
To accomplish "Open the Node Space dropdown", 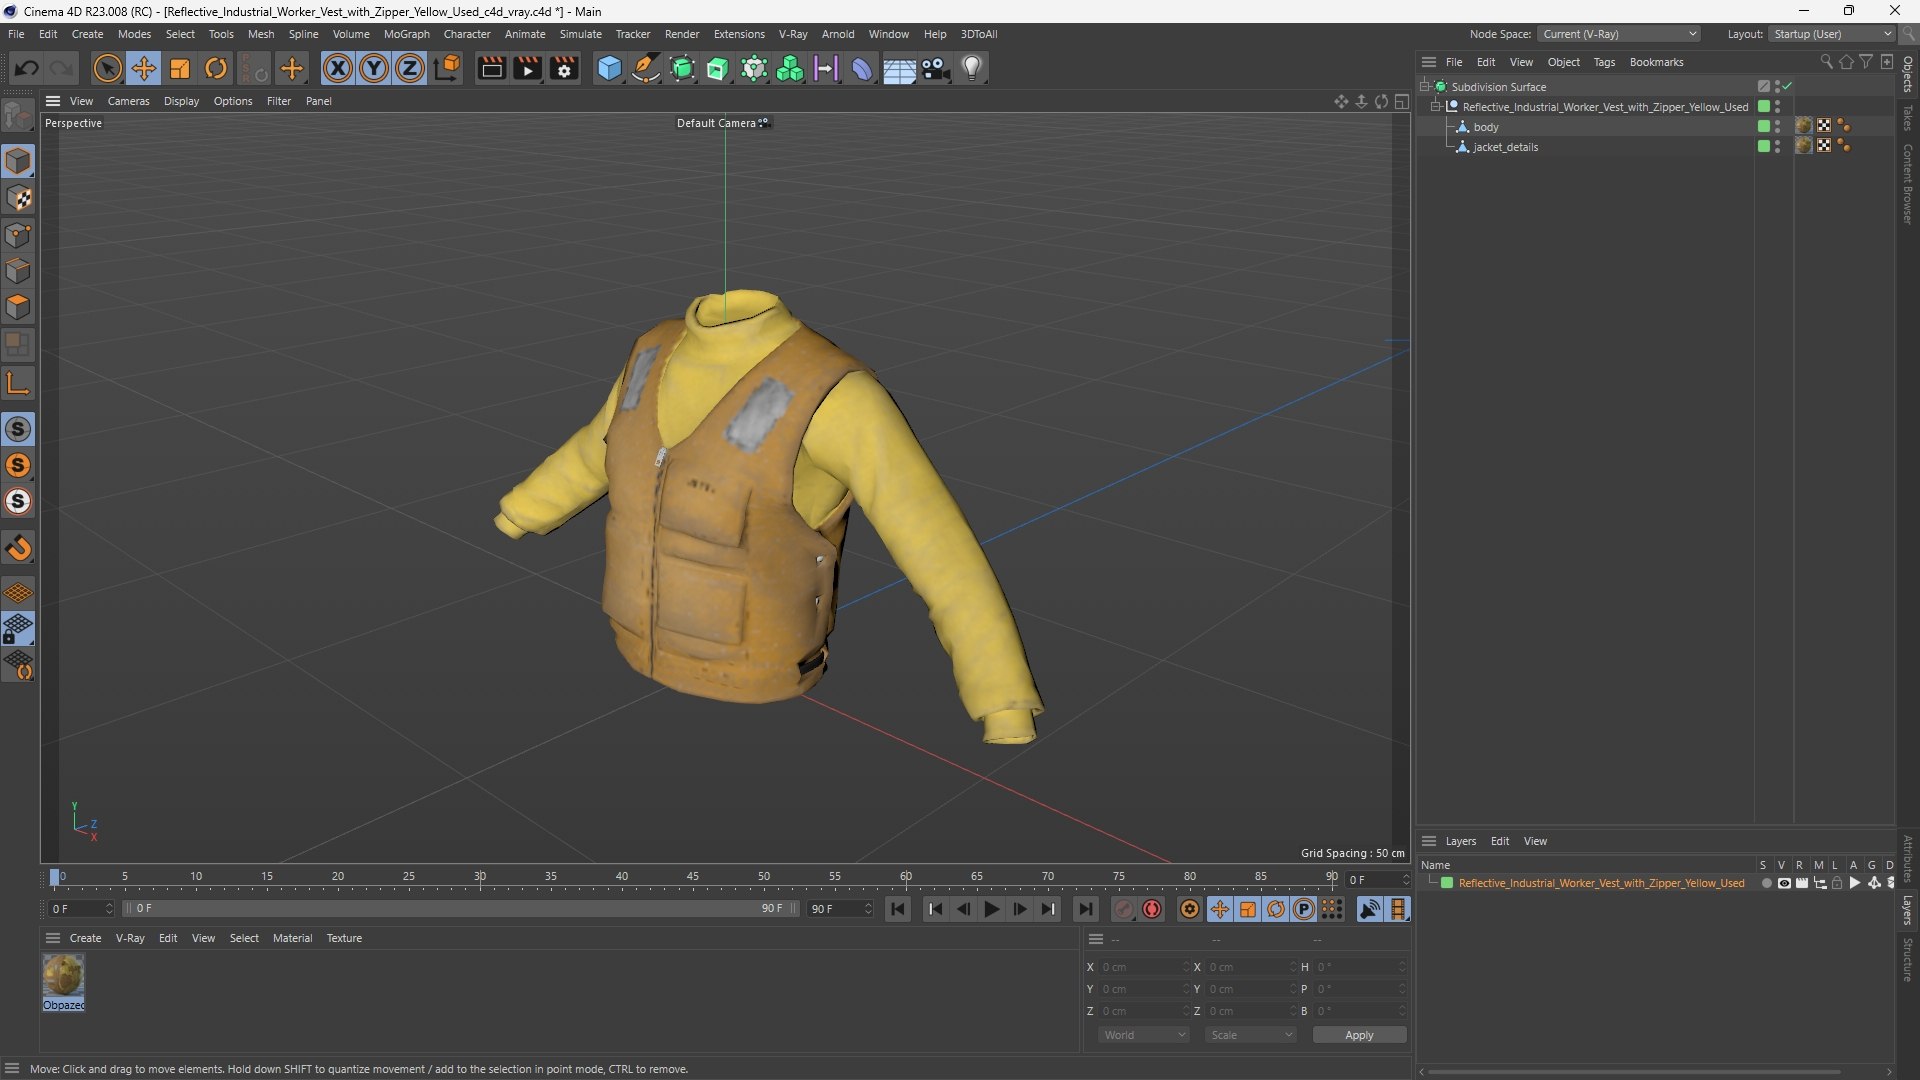I will coord(1619,34).
